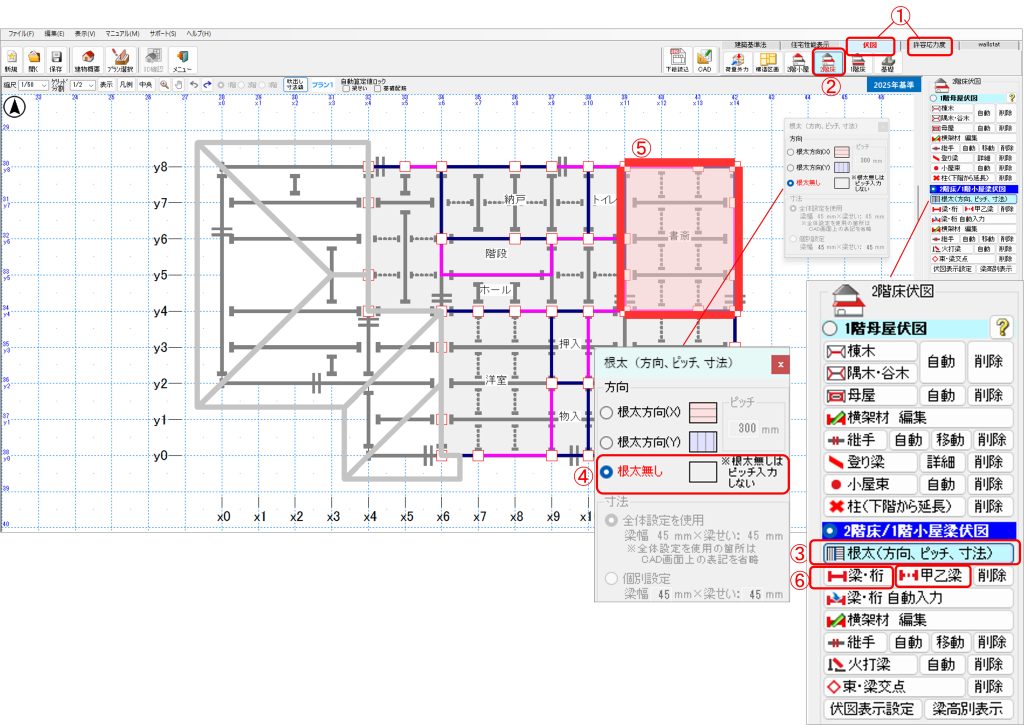Click the magnifier zoom tool icon
This screenshot has height=725, width=1024.
pos(165,85)
